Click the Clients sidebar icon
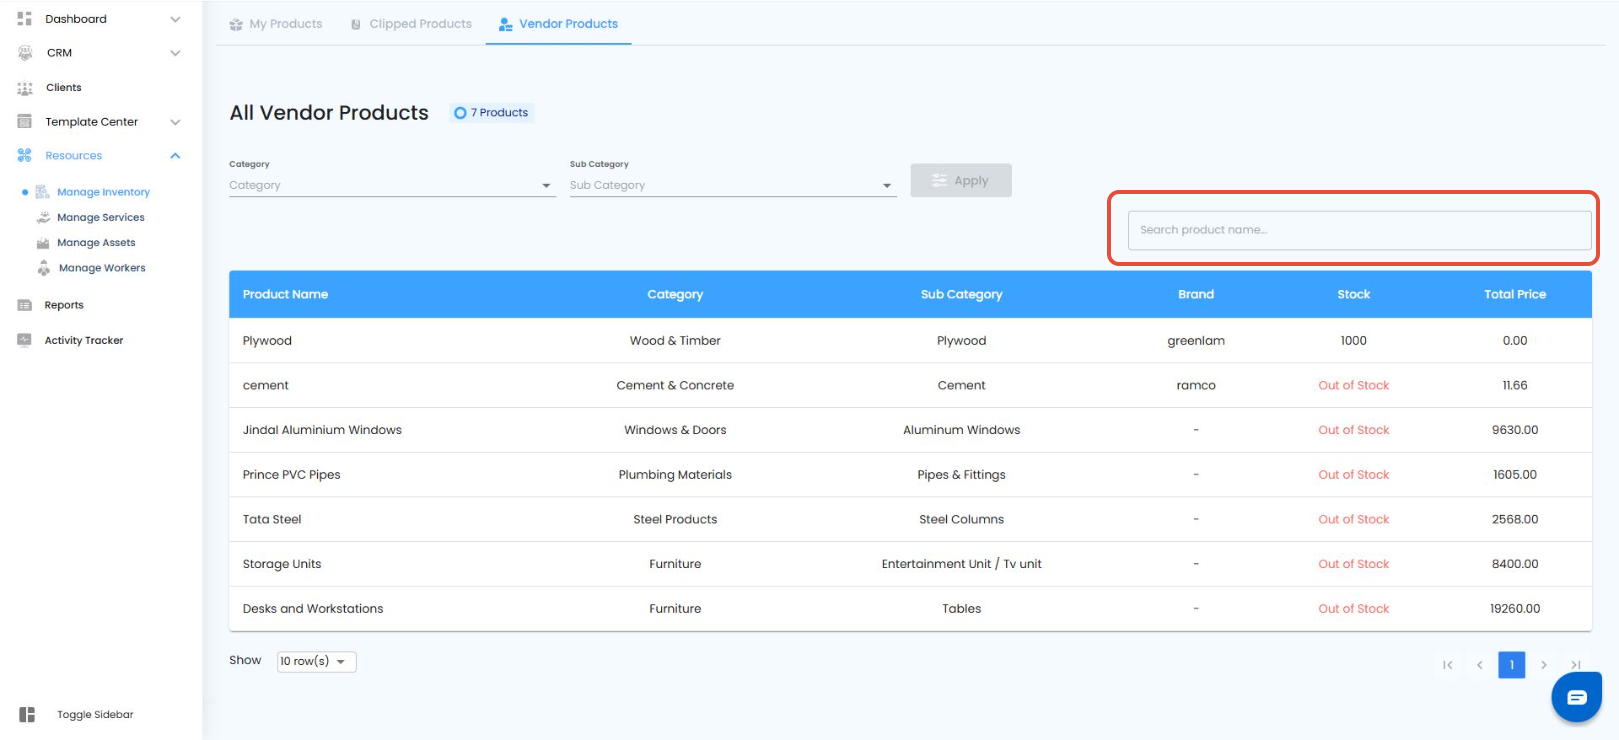Image resolution: width=1619 pixels, height=740 pixels. [25, 88]
